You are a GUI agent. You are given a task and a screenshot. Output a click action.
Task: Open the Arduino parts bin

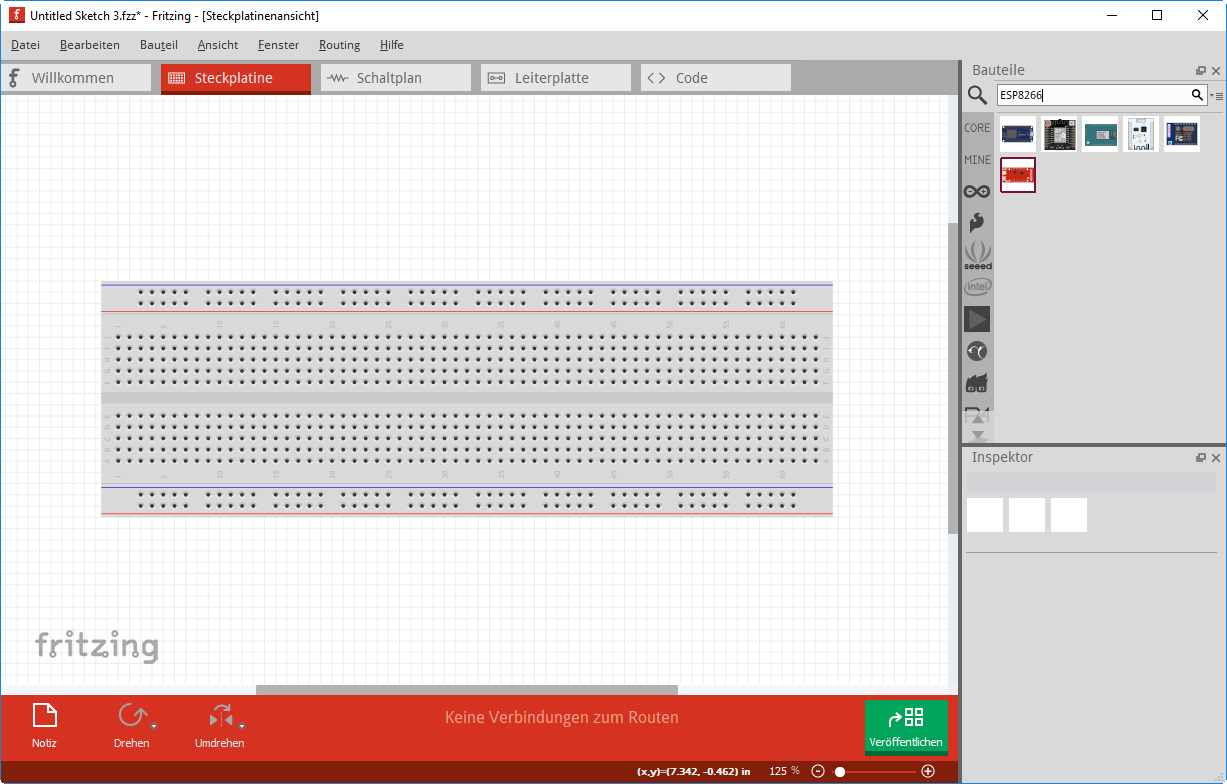pyautogui.click(x=977, y=191)
